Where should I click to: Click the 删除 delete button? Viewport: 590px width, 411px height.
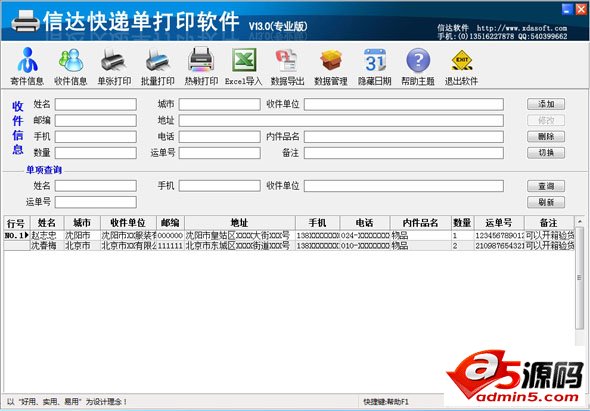coord(546,137)
